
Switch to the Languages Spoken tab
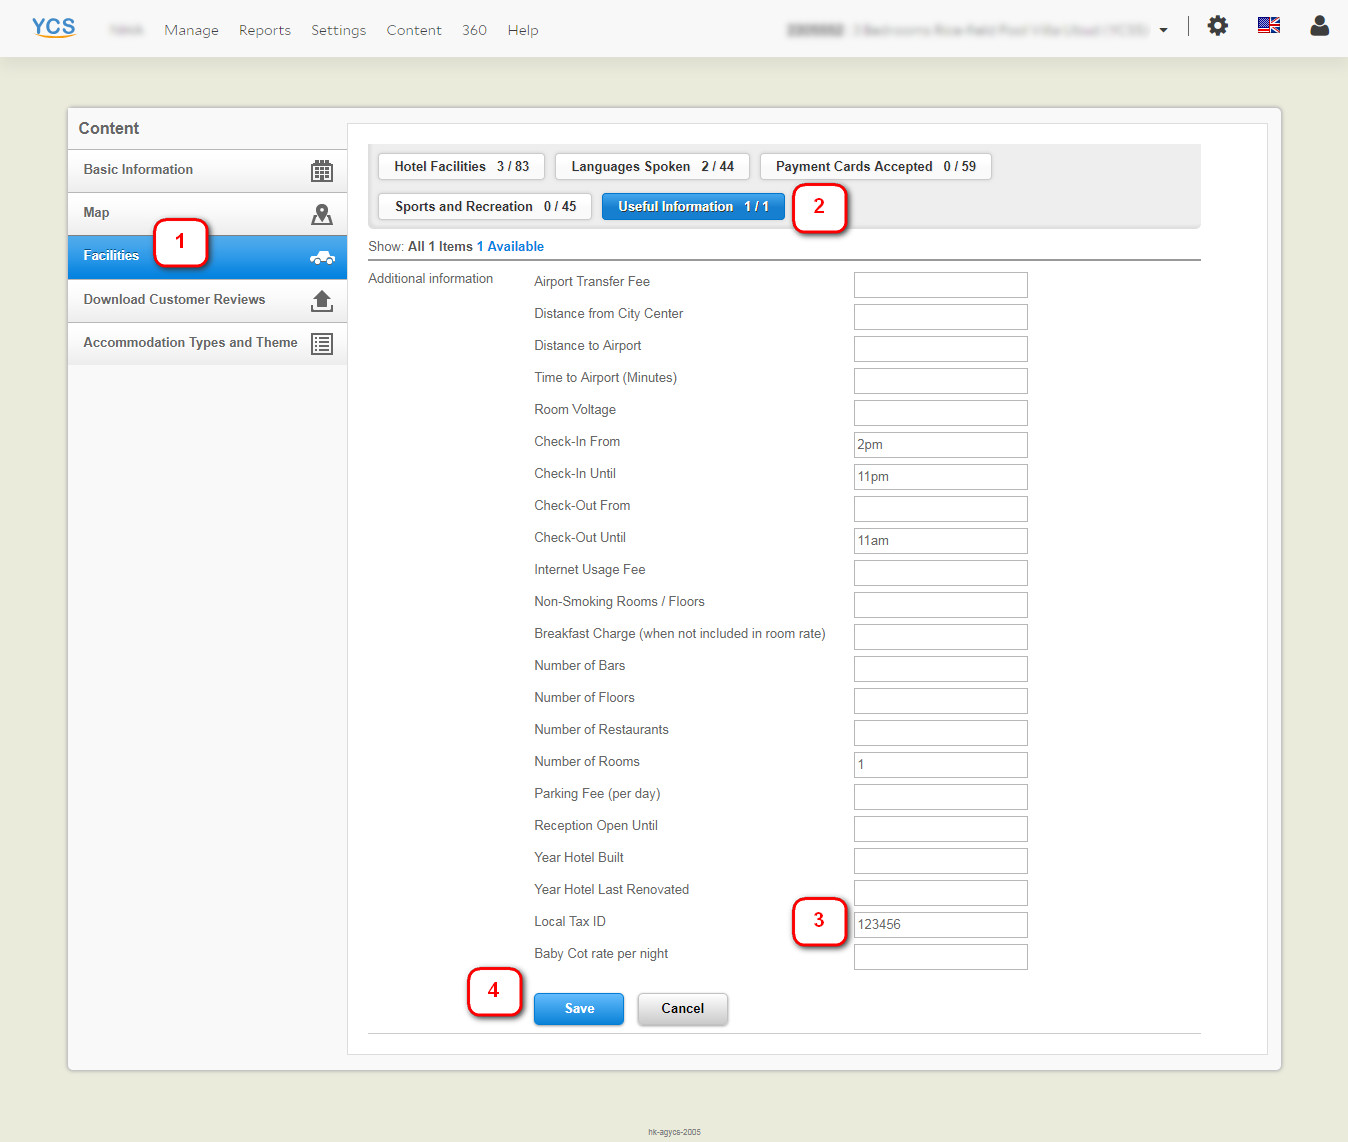(652, 167)
